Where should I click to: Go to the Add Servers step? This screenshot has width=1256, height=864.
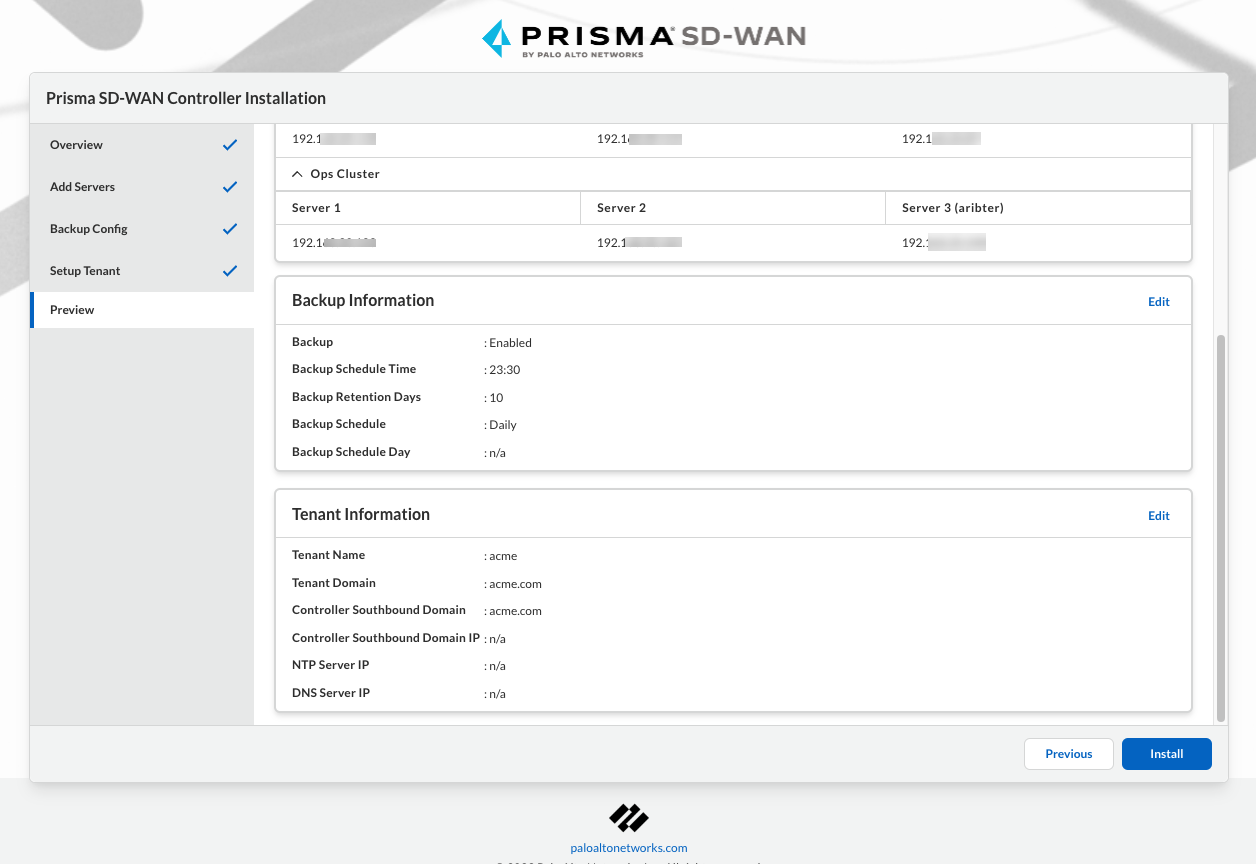142,187
